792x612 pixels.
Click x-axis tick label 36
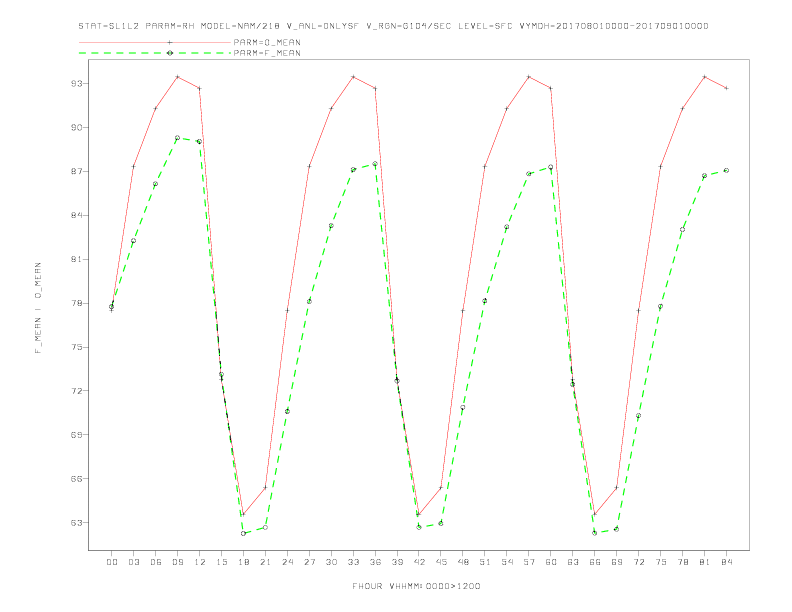click(375, 562)
